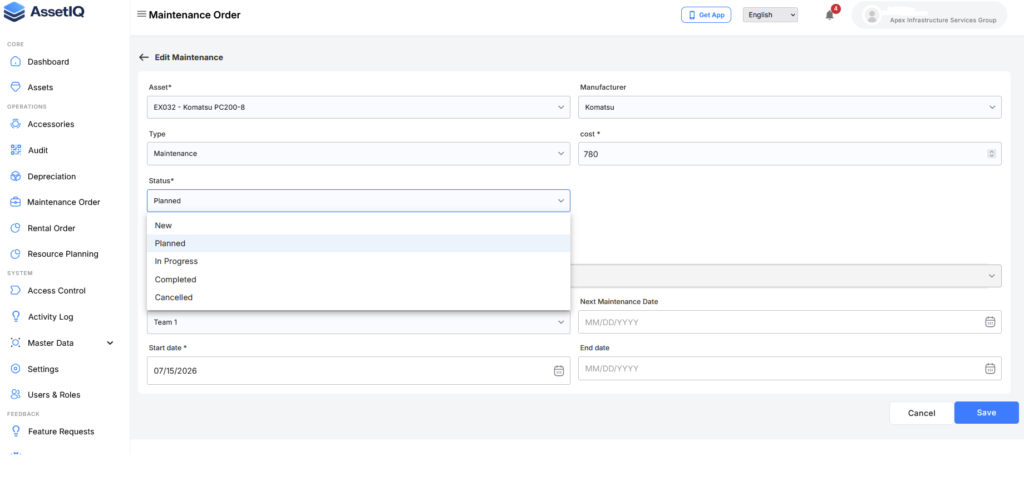Toggle the hamburger menu icon
The height and width of the screenshot is (485, 1024).
point(141,14)
